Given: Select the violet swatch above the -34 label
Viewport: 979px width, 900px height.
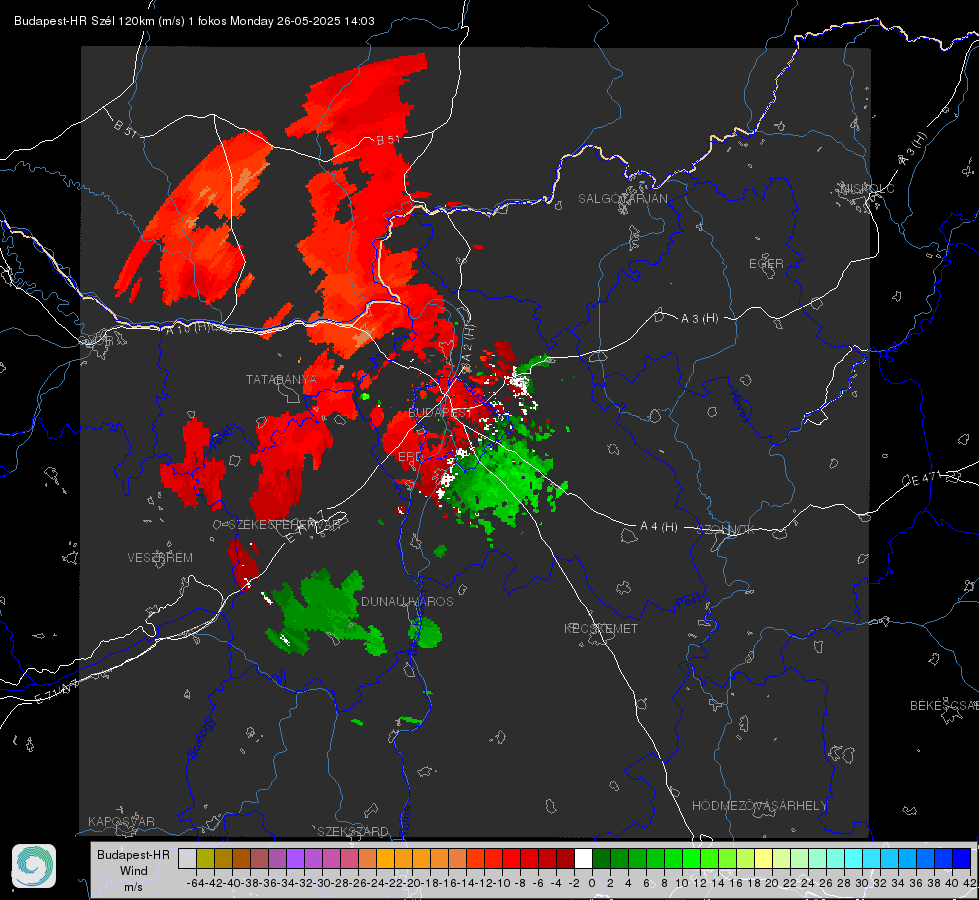Looking at the screenshot, I should [x=295, y=859].
